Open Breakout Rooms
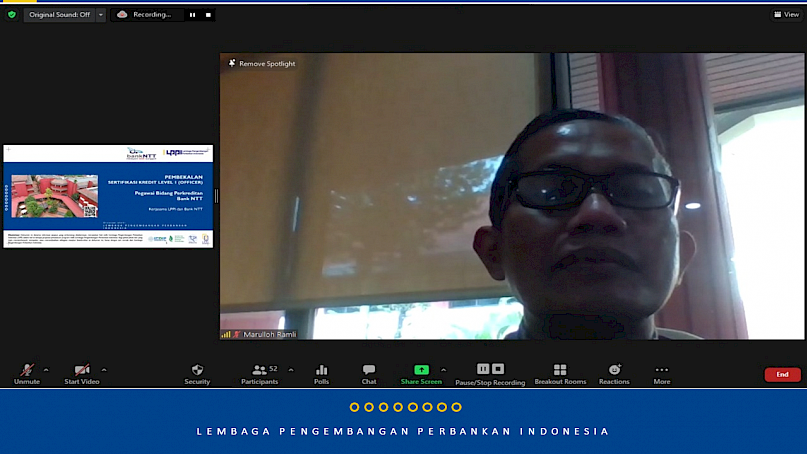 tap(560, 374)
